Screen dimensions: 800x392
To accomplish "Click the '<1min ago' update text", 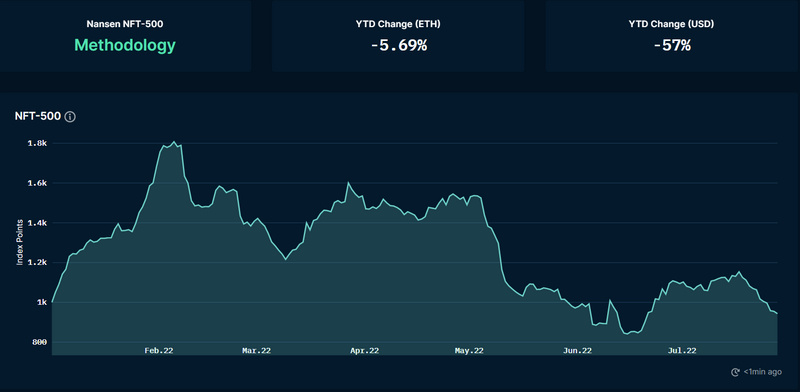I will 762,372.
